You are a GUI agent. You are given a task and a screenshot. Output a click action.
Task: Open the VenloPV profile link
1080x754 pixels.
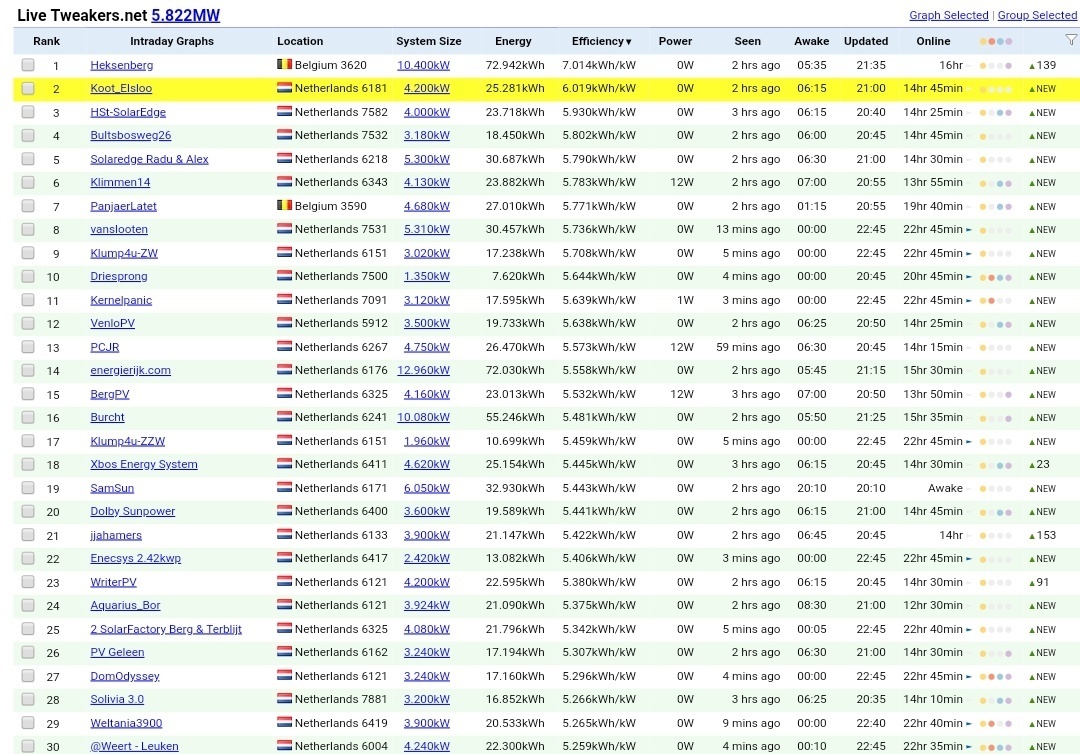coord(113,323)
